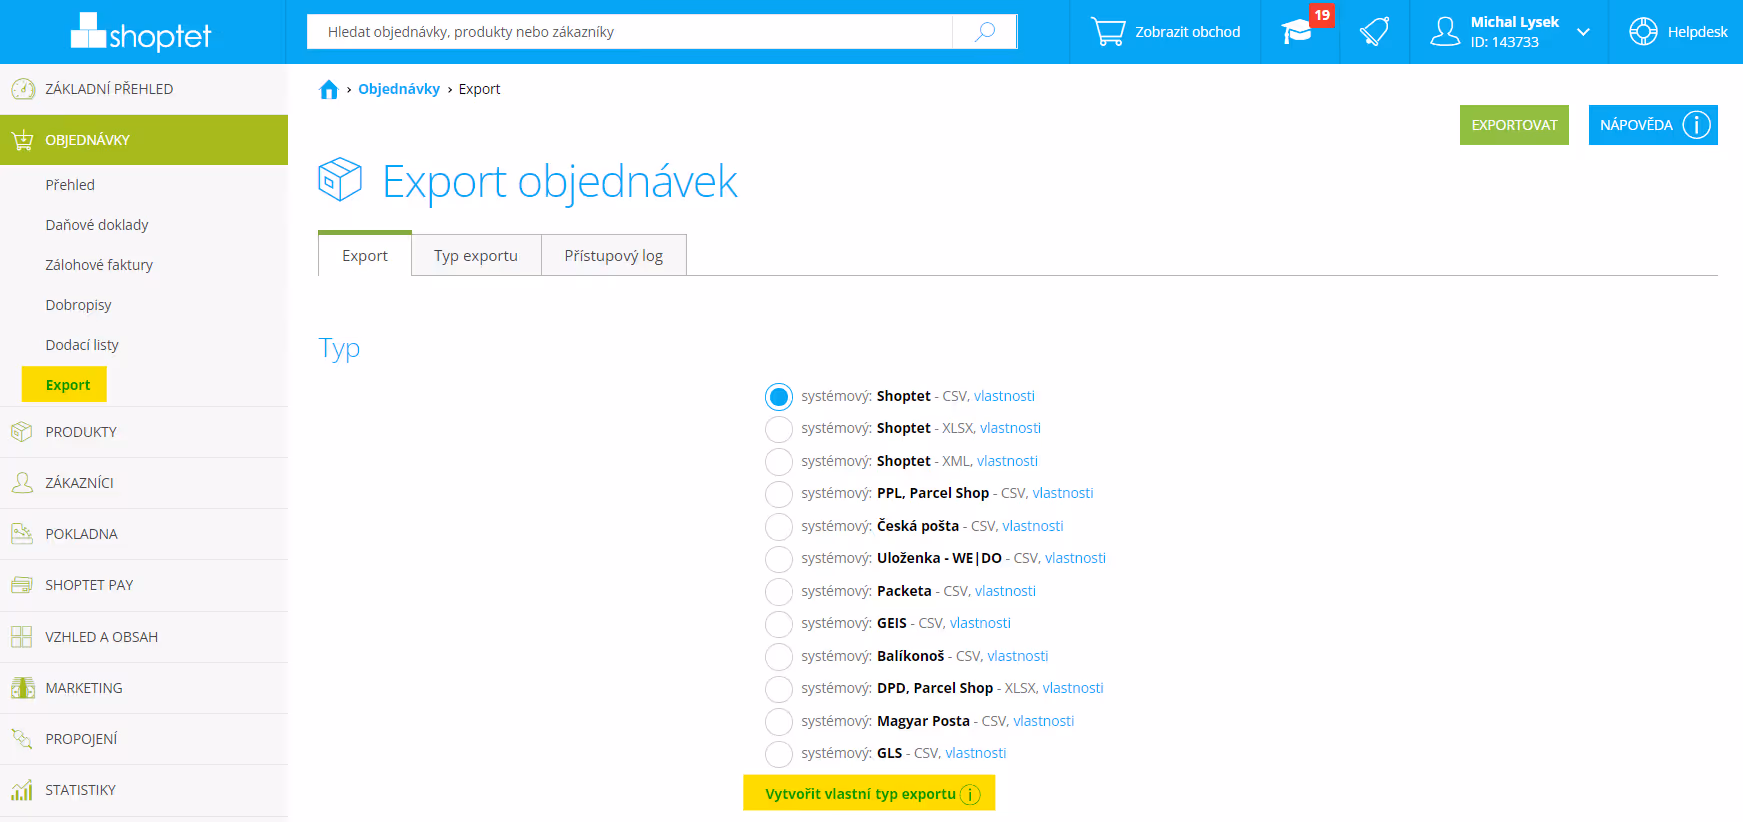Select Uloženka - WE|DO radio
Image resolution: width=1743 pixels, height=822 pixels.
[779, 559]
